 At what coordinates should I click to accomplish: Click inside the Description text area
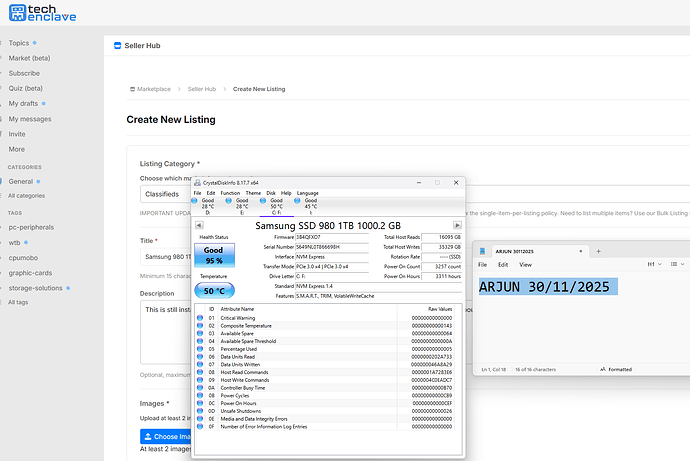[x=165, y=335]
